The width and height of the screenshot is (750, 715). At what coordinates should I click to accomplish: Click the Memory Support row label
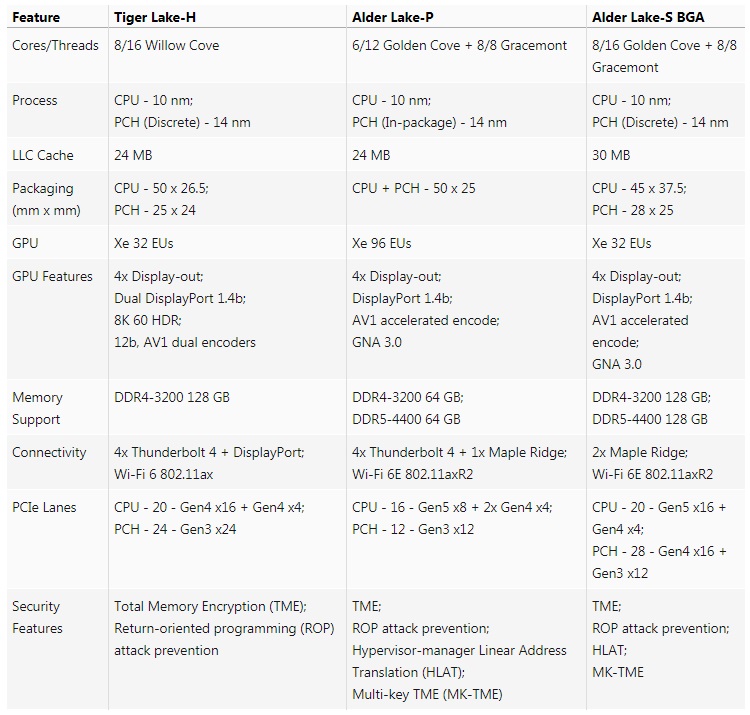click(x=37, y=408)
